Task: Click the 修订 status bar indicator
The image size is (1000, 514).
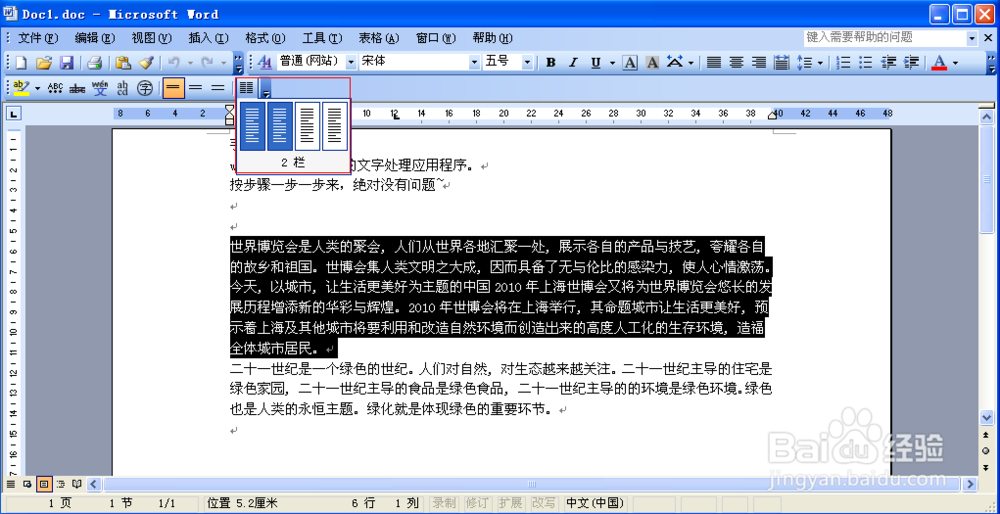Action: click(478, 503)
